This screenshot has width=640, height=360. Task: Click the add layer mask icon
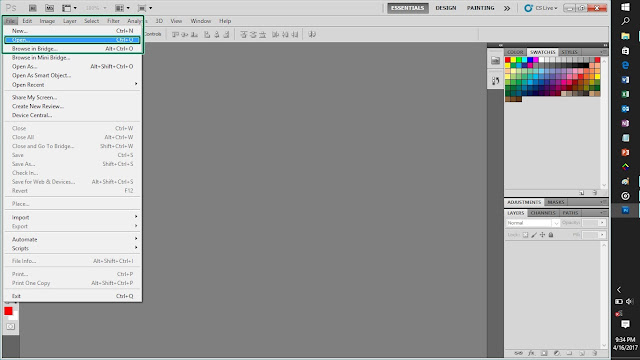pos(544,353)
